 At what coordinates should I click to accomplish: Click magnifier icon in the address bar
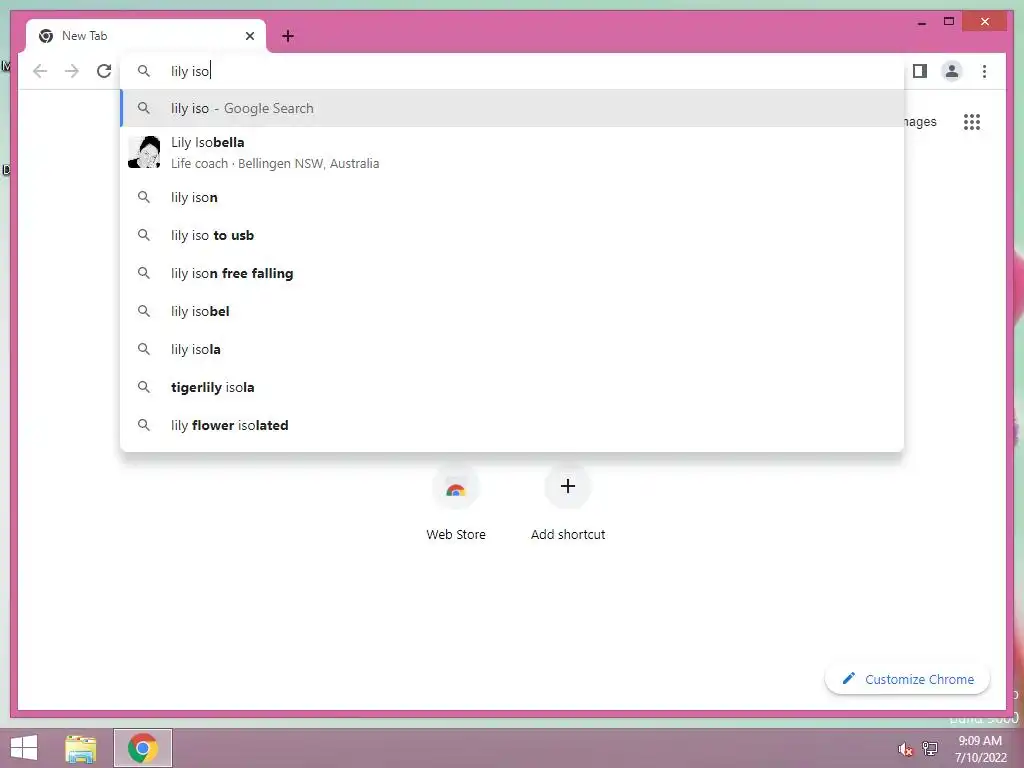[144, 71]
